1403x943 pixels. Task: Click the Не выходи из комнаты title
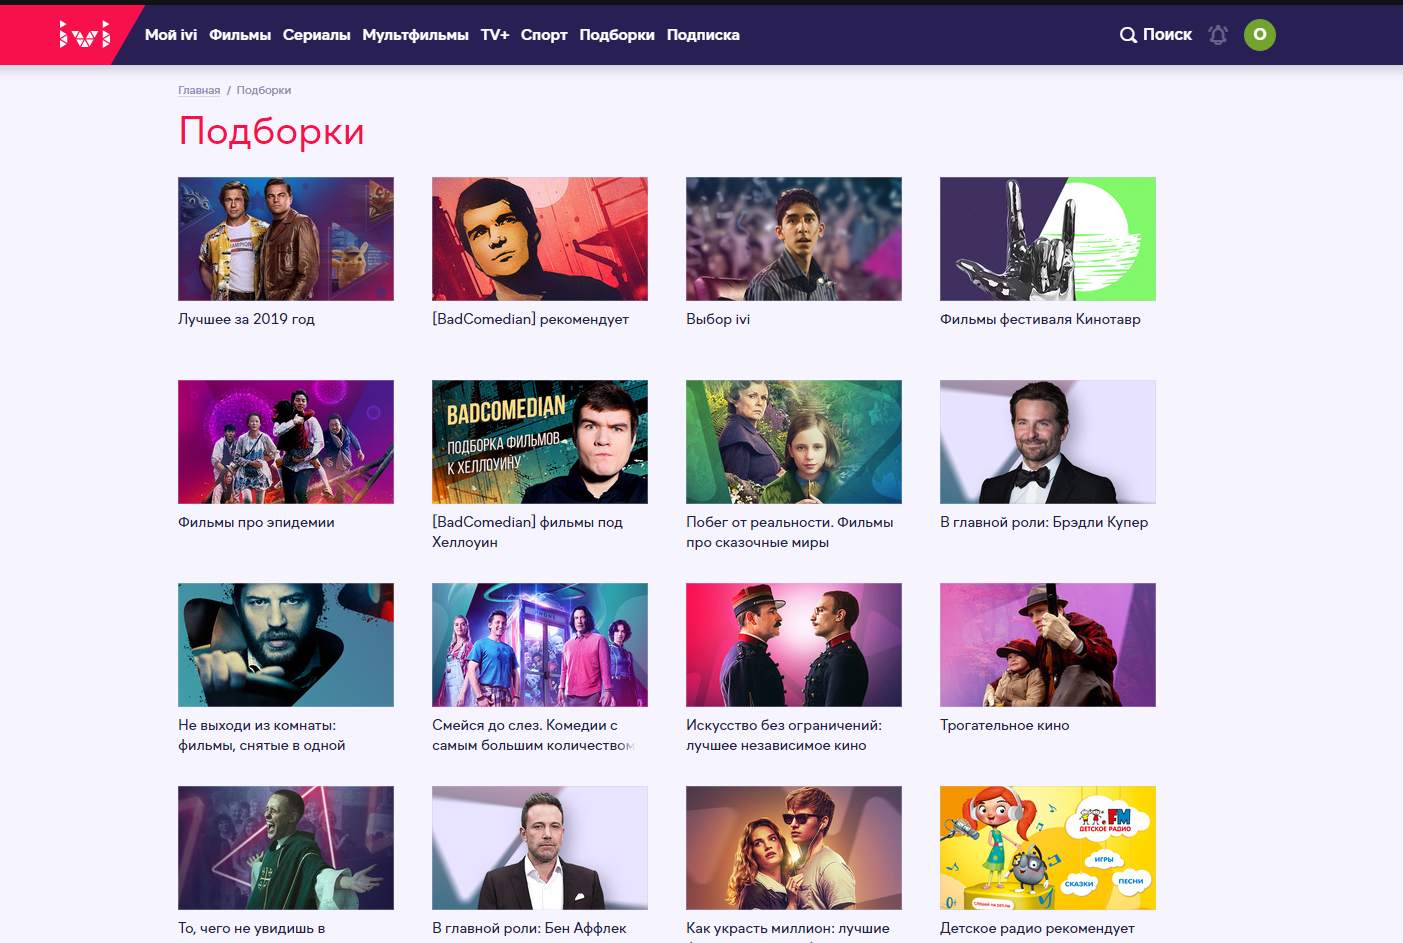coord(262,735)
